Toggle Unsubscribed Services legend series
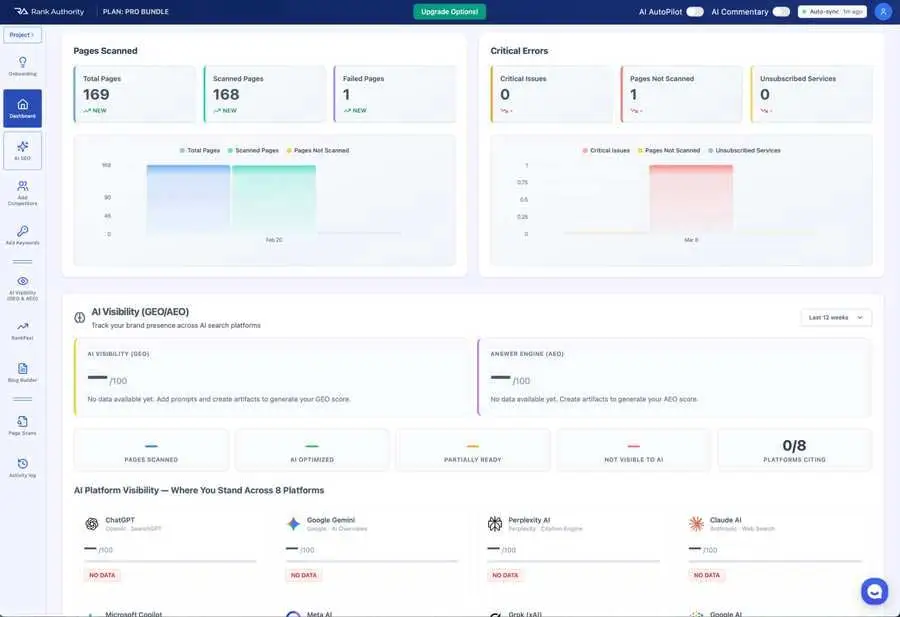The width and height of the screenshot is (900, 617). pos(744,150)
